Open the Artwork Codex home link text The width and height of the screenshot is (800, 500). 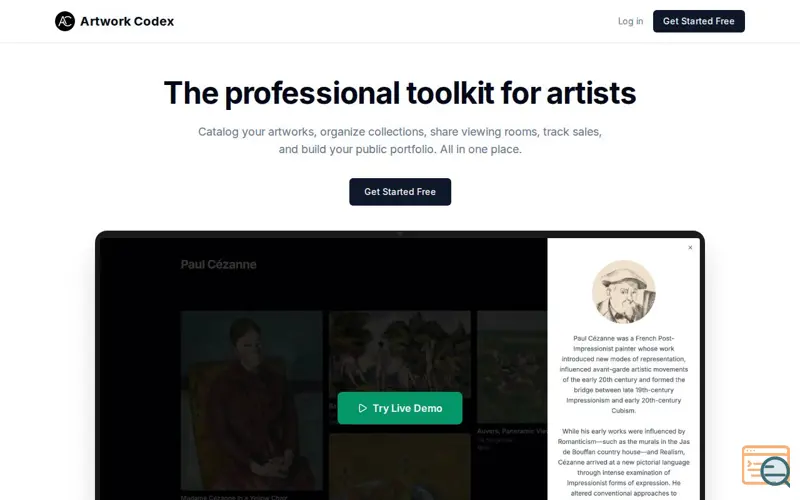click(127, 21)
